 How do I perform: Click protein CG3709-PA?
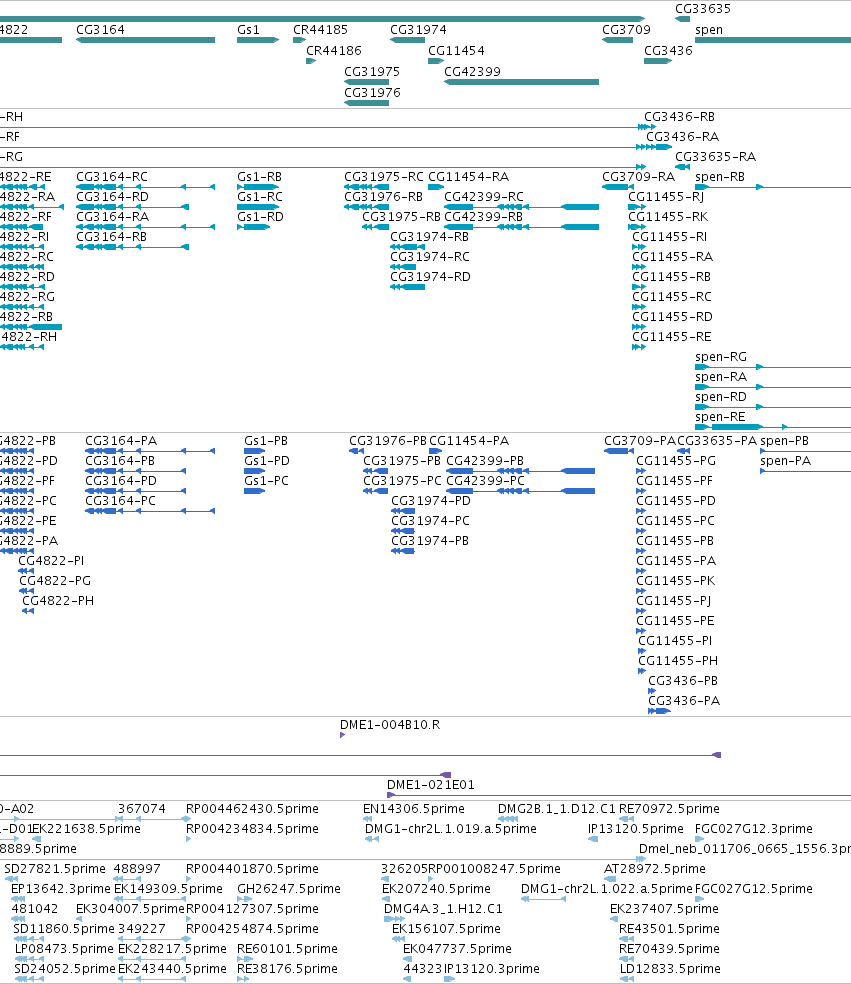pyautogui.click(x=640, y=441)
